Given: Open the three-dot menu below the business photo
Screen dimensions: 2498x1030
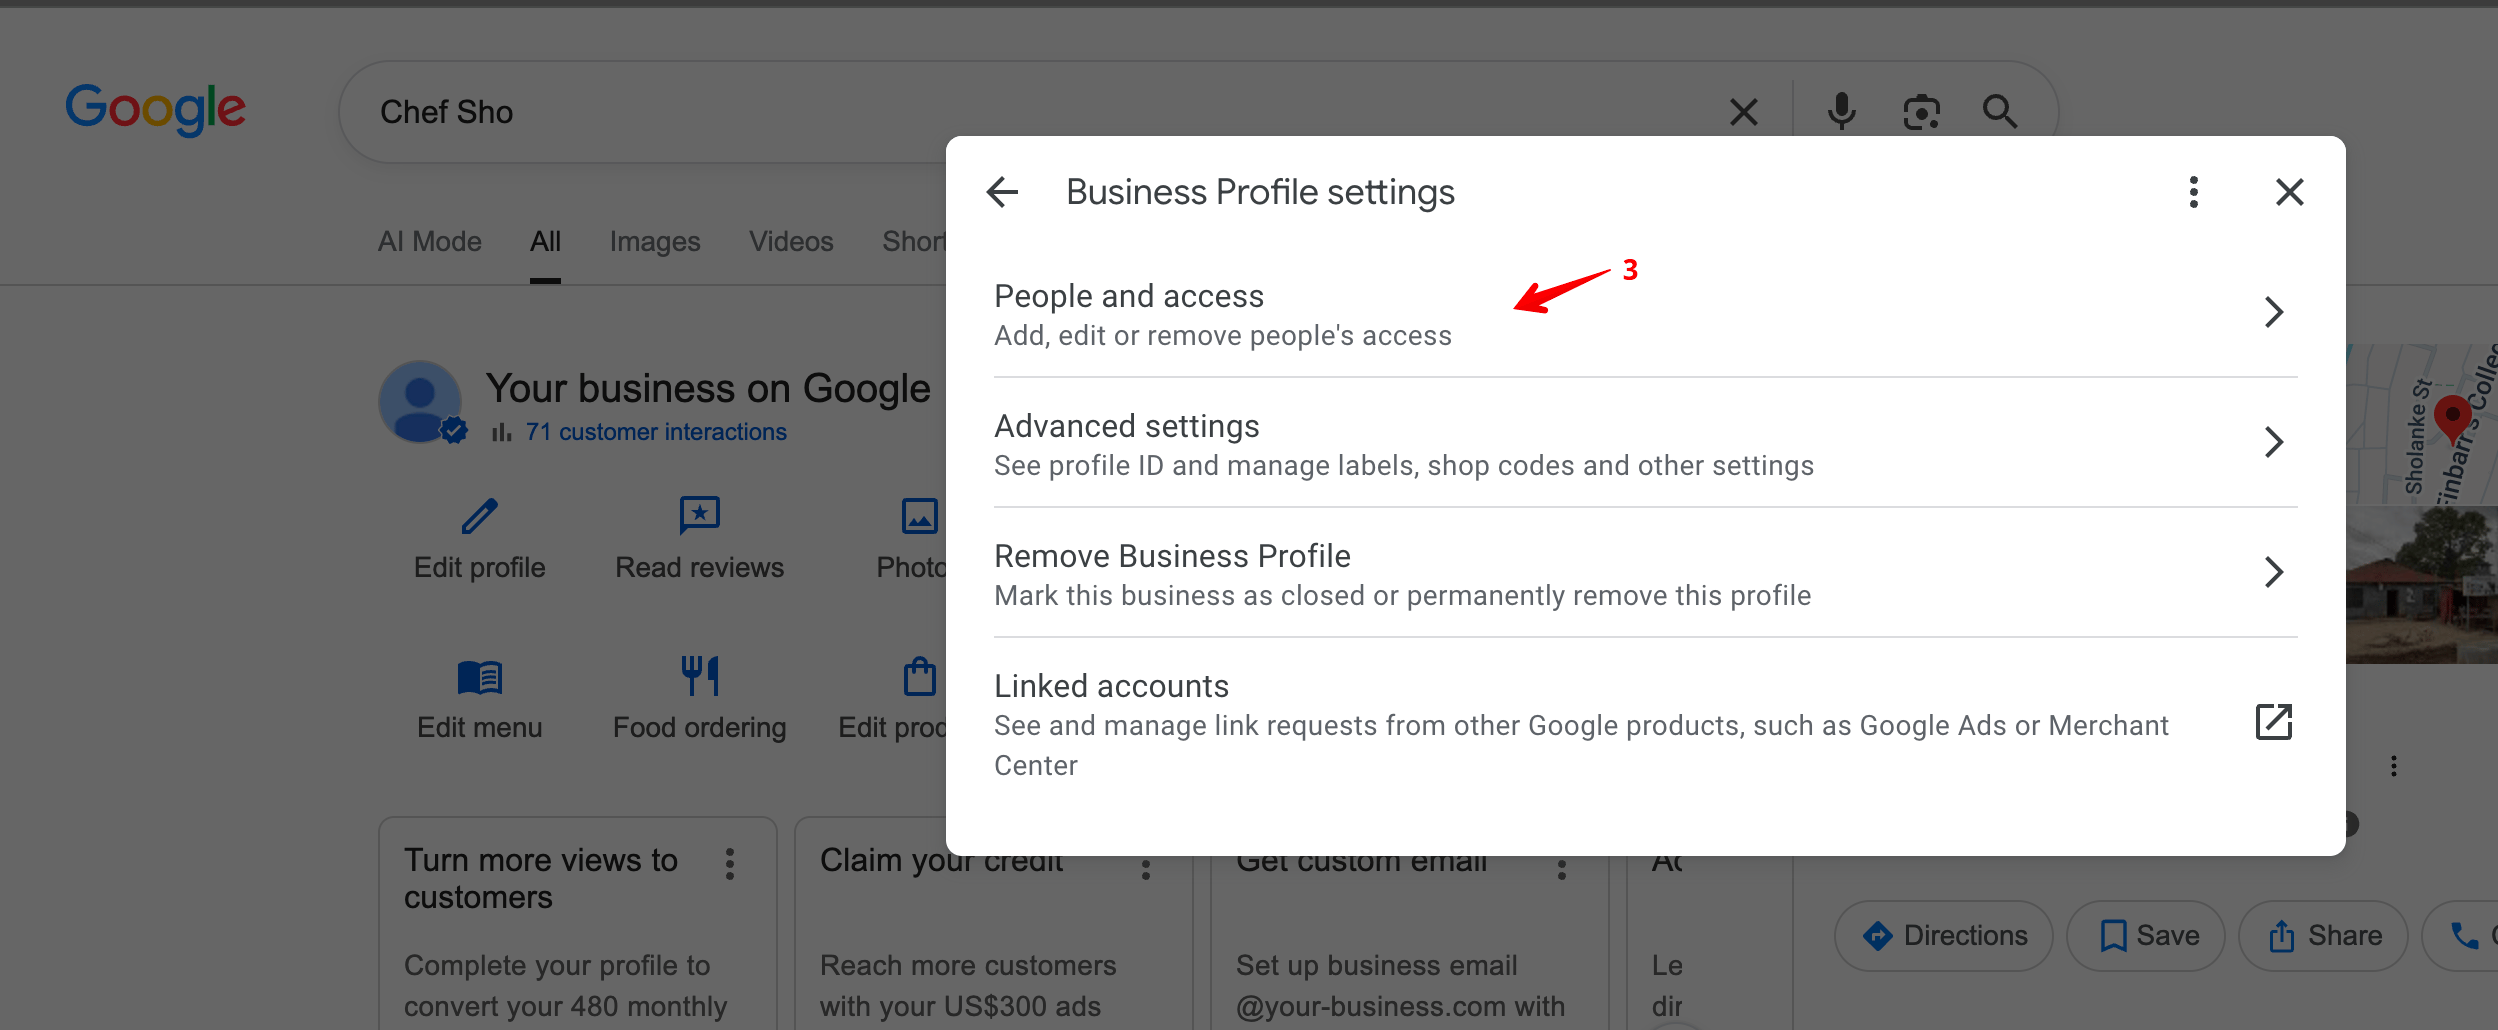Looking at the screenshot, I should click(2394, 766).
